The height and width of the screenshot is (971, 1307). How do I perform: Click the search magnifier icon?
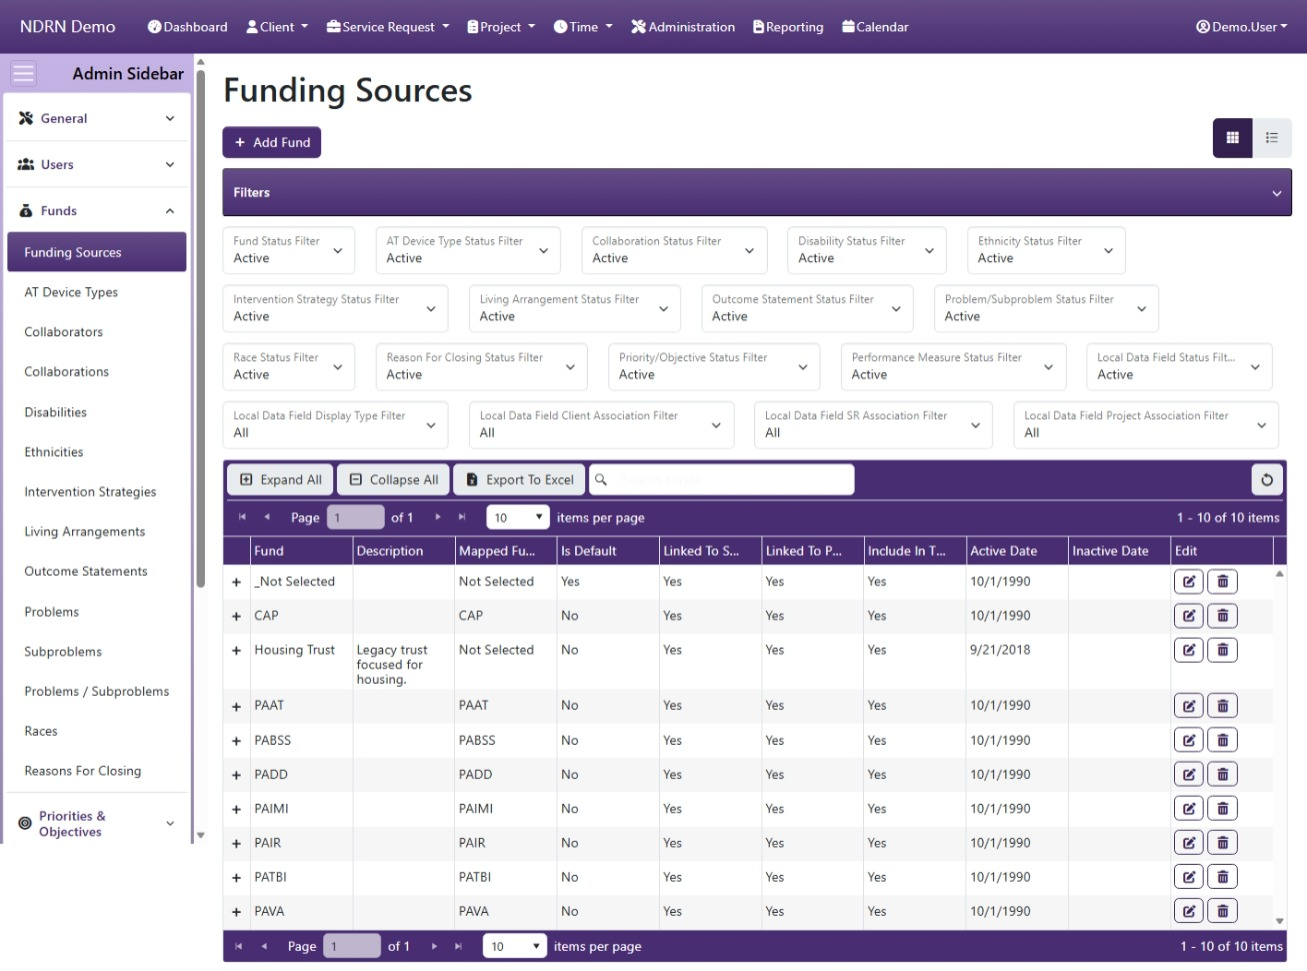pyautogui.click(x=601, y=480)
